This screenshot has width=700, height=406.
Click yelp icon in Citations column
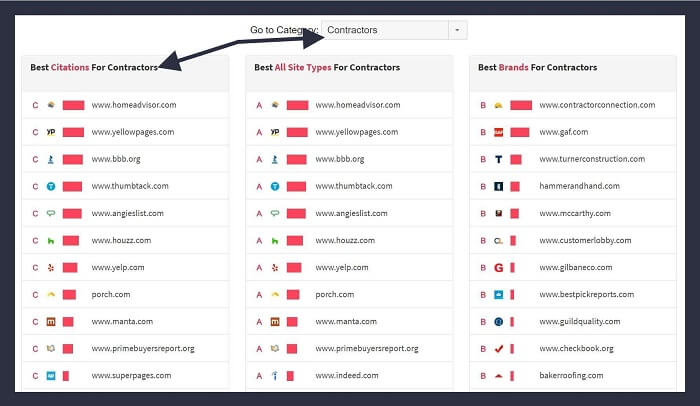pos(51,268)
